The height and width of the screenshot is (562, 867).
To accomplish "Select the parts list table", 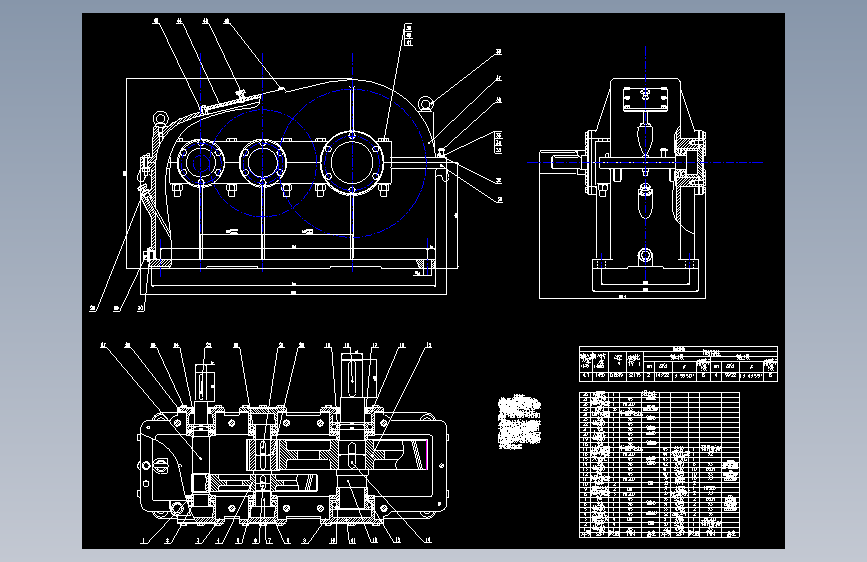I will (659, 465).
